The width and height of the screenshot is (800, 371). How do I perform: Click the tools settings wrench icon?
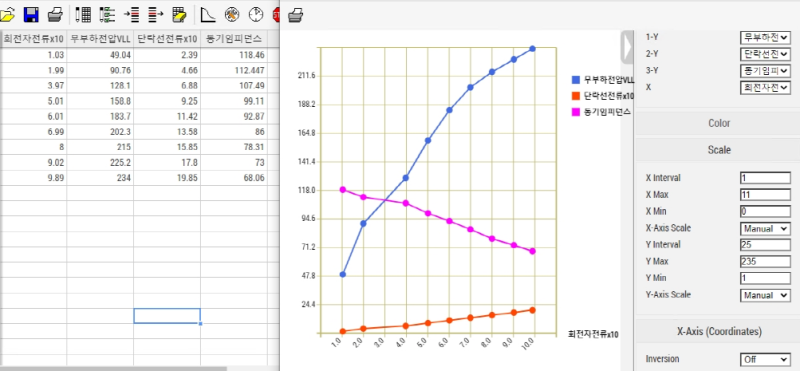pos(232,15)
